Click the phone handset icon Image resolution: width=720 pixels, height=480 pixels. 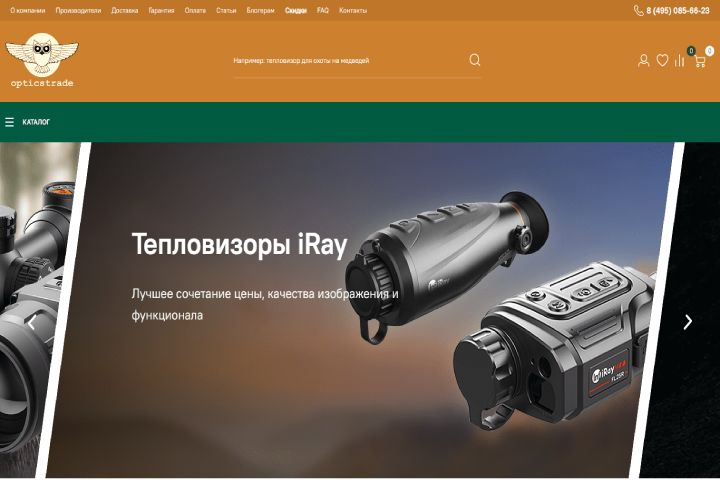[638, 10]
